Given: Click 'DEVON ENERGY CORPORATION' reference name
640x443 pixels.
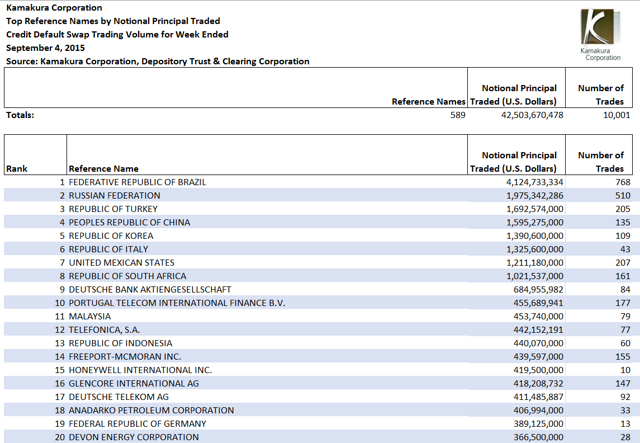Looking at the screenshot, I should coord(133,438).
